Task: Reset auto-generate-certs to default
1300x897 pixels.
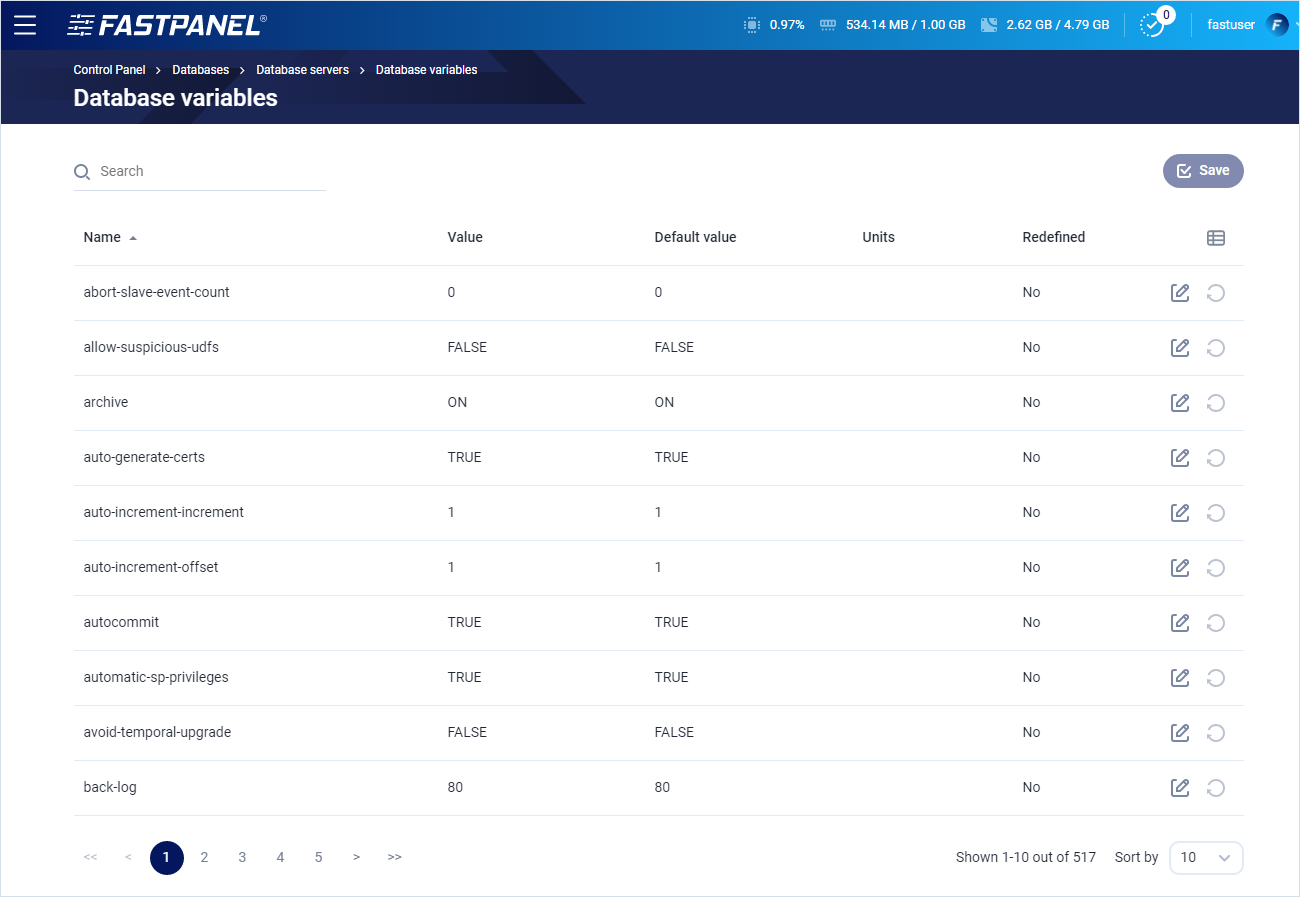Action: pos(1216,458)
